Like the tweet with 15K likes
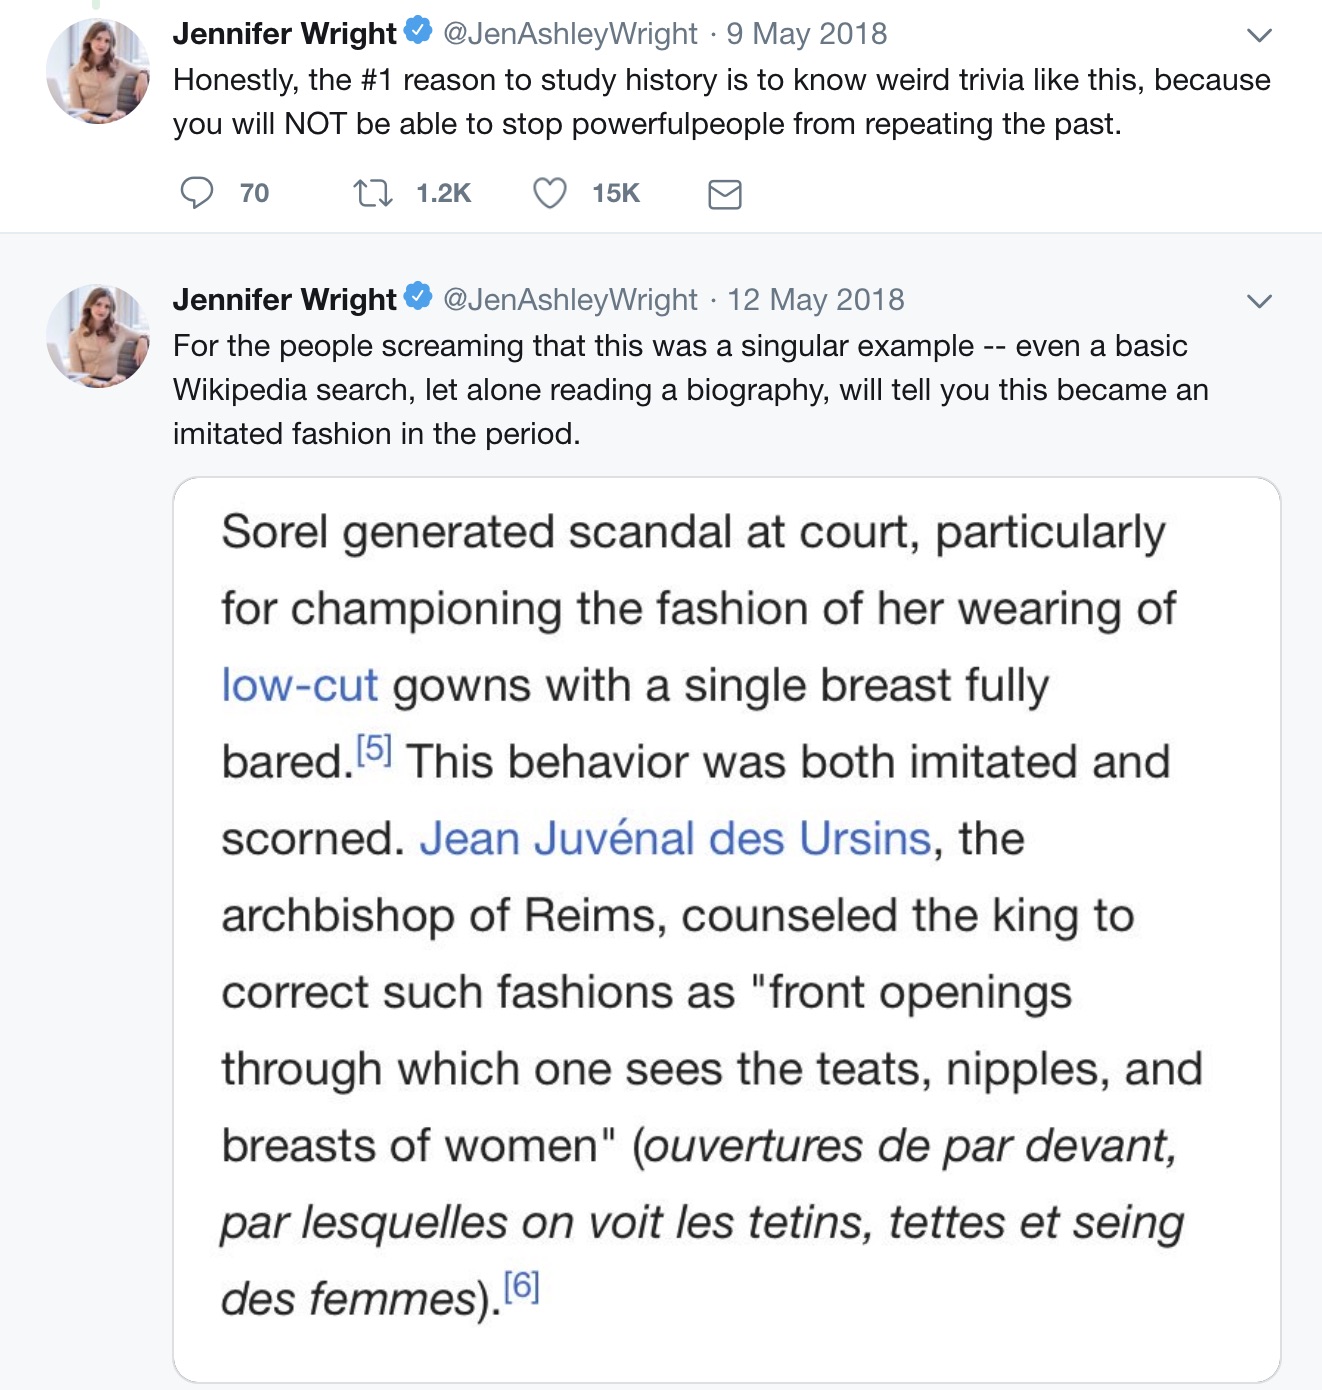 pos(549,192)
